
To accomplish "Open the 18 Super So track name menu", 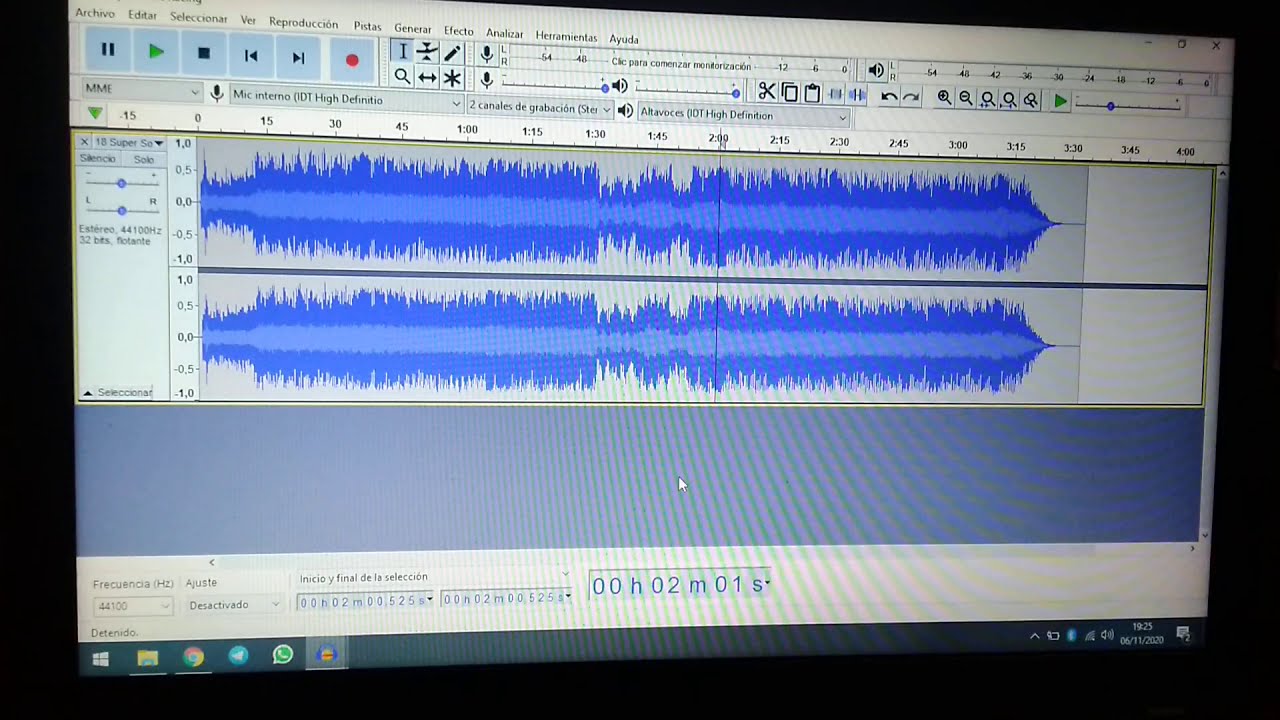I will tap(128, 143).
